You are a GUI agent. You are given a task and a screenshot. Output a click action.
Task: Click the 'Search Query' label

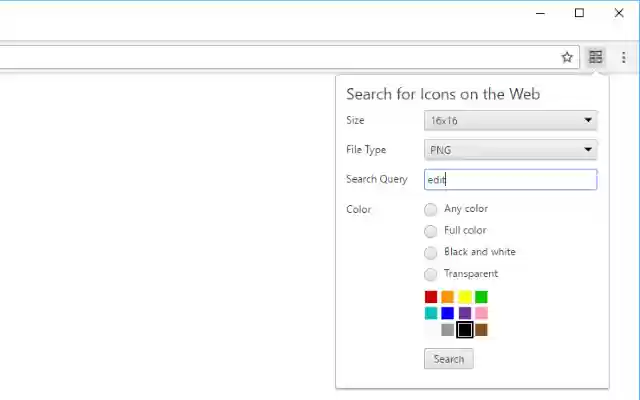377,179
